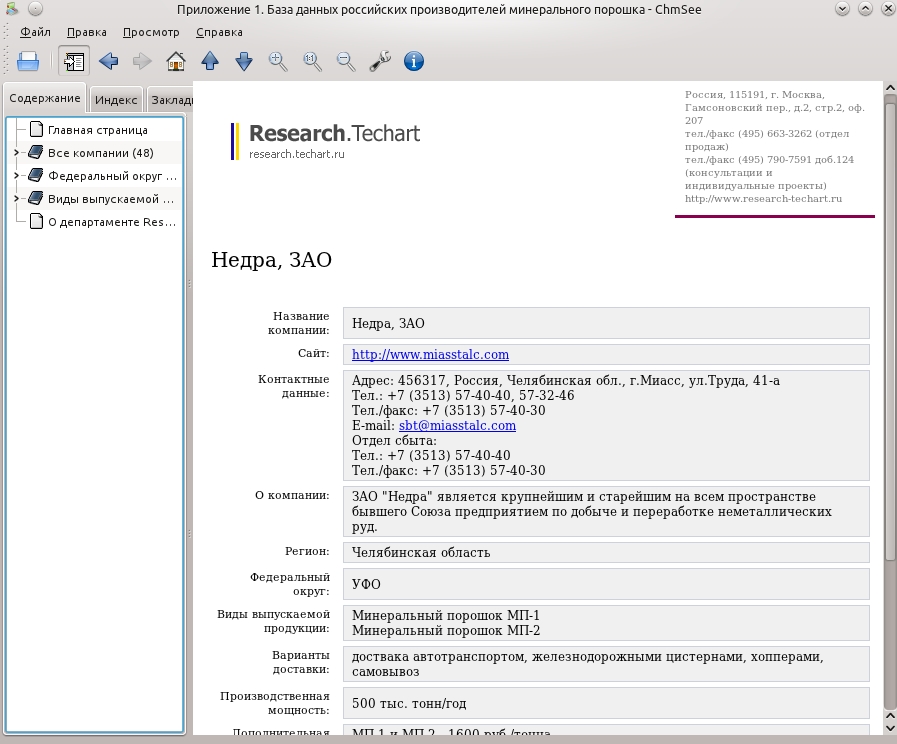897x744 pixels.
Task: Click the book icon of Виды выпускаемой
Action: pos(35,198)
